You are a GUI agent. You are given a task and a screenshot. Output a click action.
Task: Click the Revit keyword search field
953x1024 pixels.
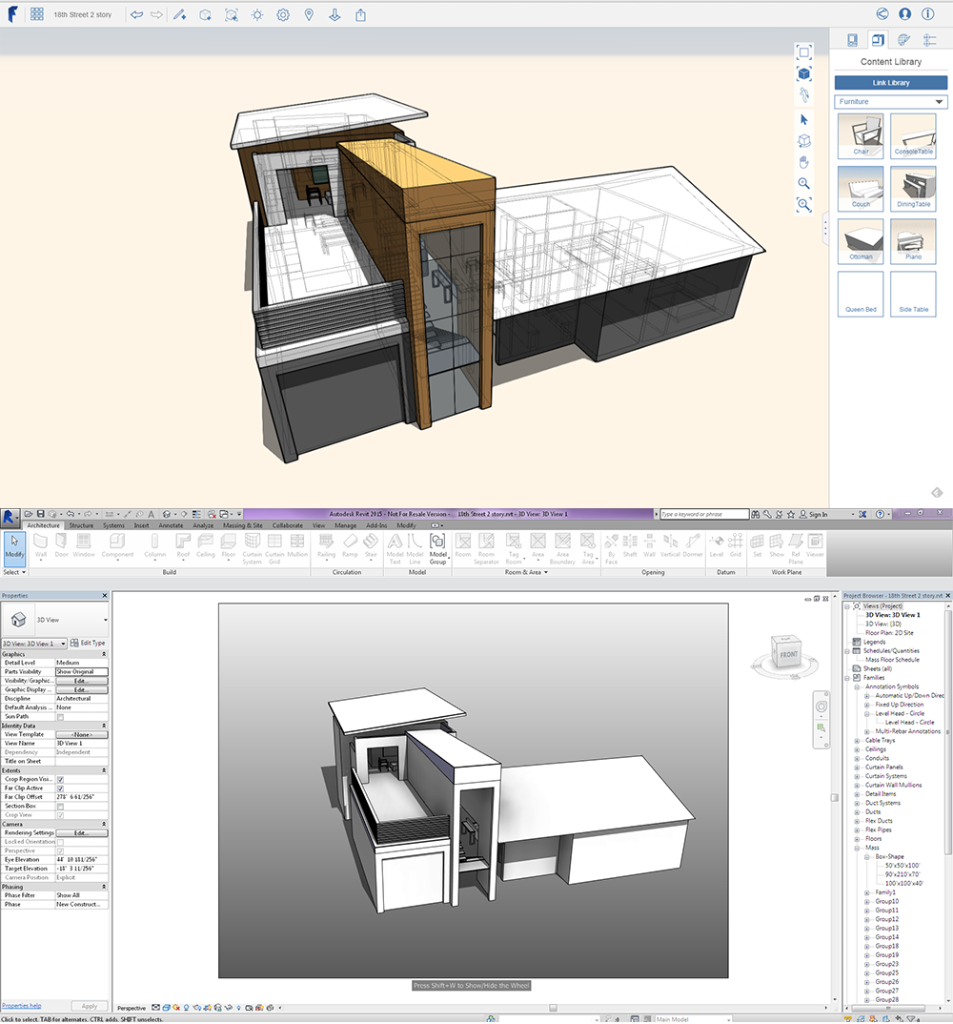[x=703, y=515]
